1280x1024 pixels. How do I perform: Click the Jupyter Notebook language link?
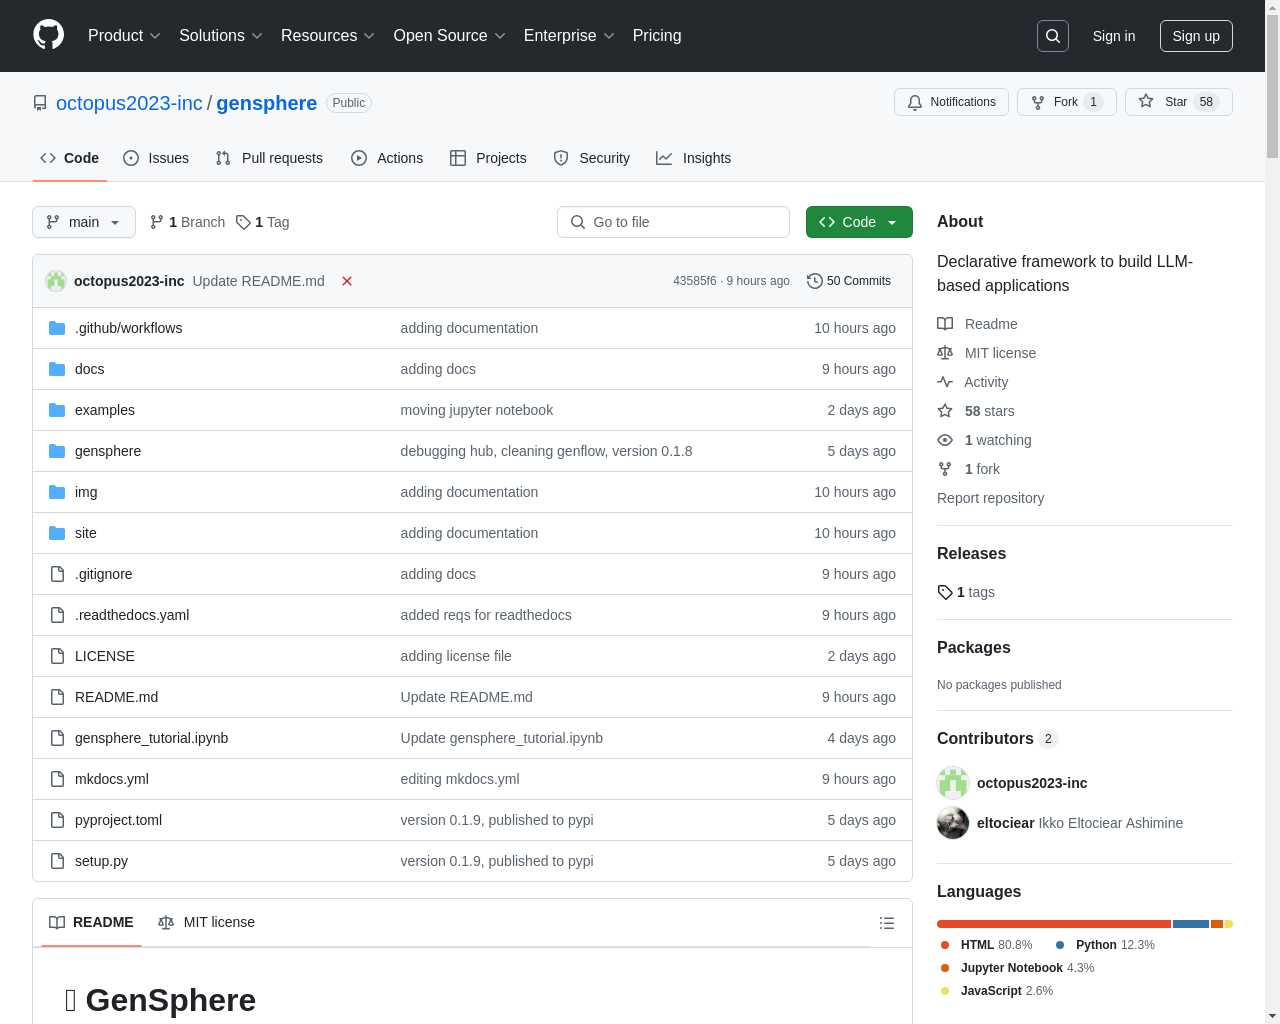coord(1017,968)
